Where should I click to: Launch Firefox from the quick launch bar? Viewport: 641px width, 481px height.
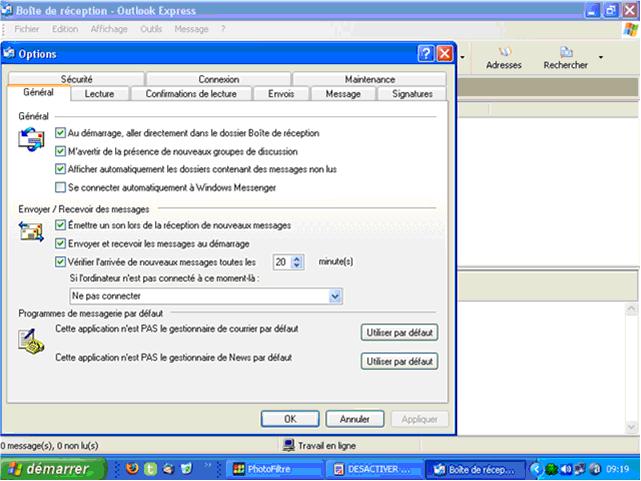(132, 468)
